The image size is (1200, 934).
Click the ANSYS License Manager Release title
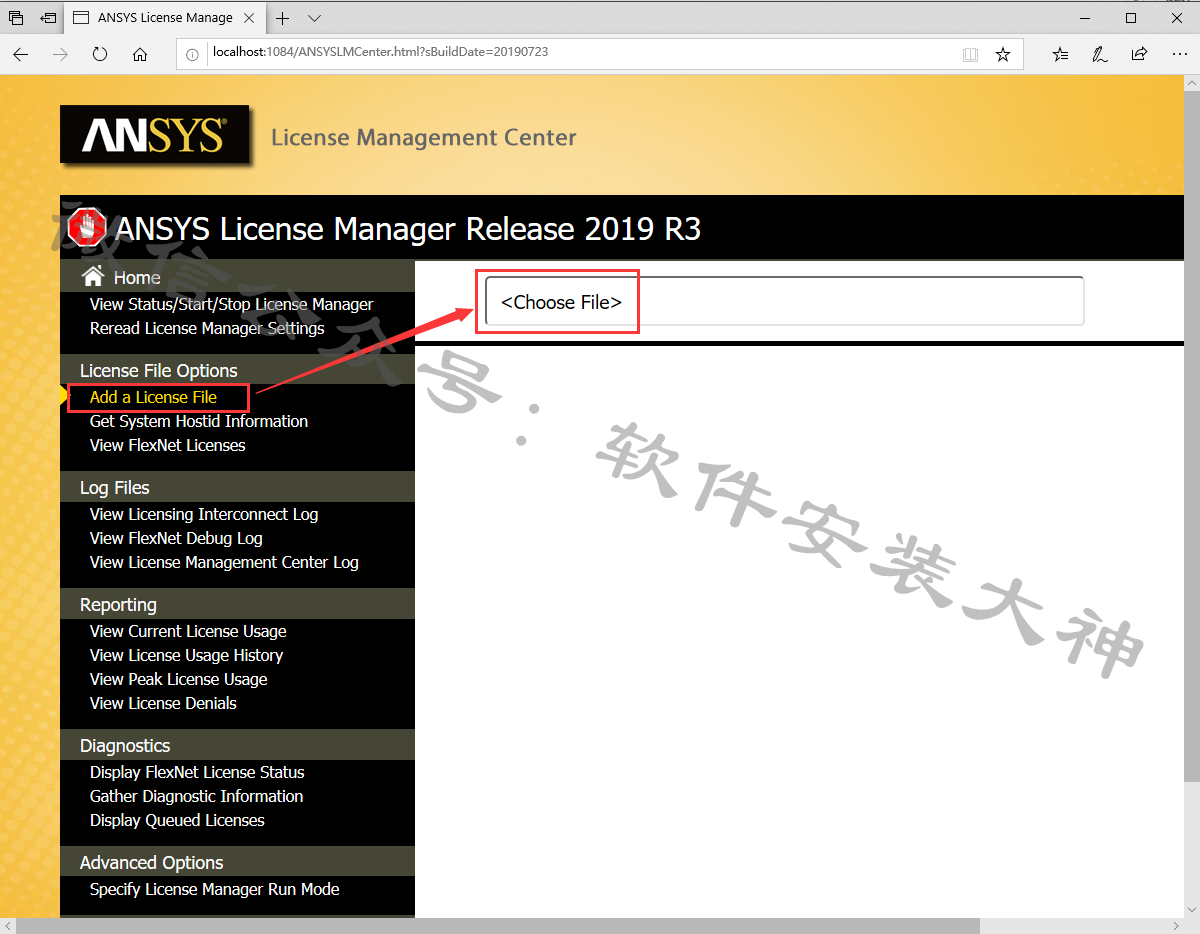point(408,229)
